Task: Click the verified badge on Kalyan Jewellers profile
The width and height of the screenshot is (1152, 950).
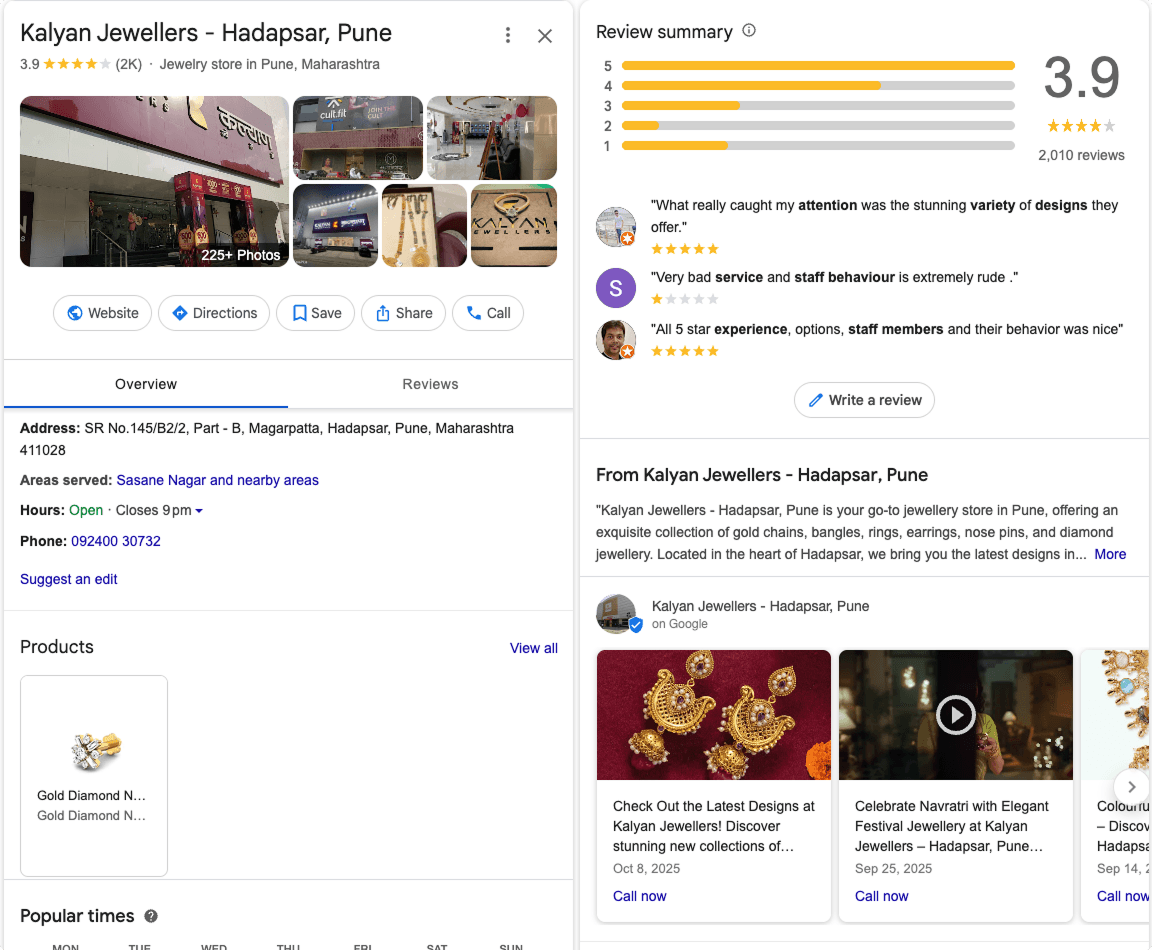Action: point(637,624)
